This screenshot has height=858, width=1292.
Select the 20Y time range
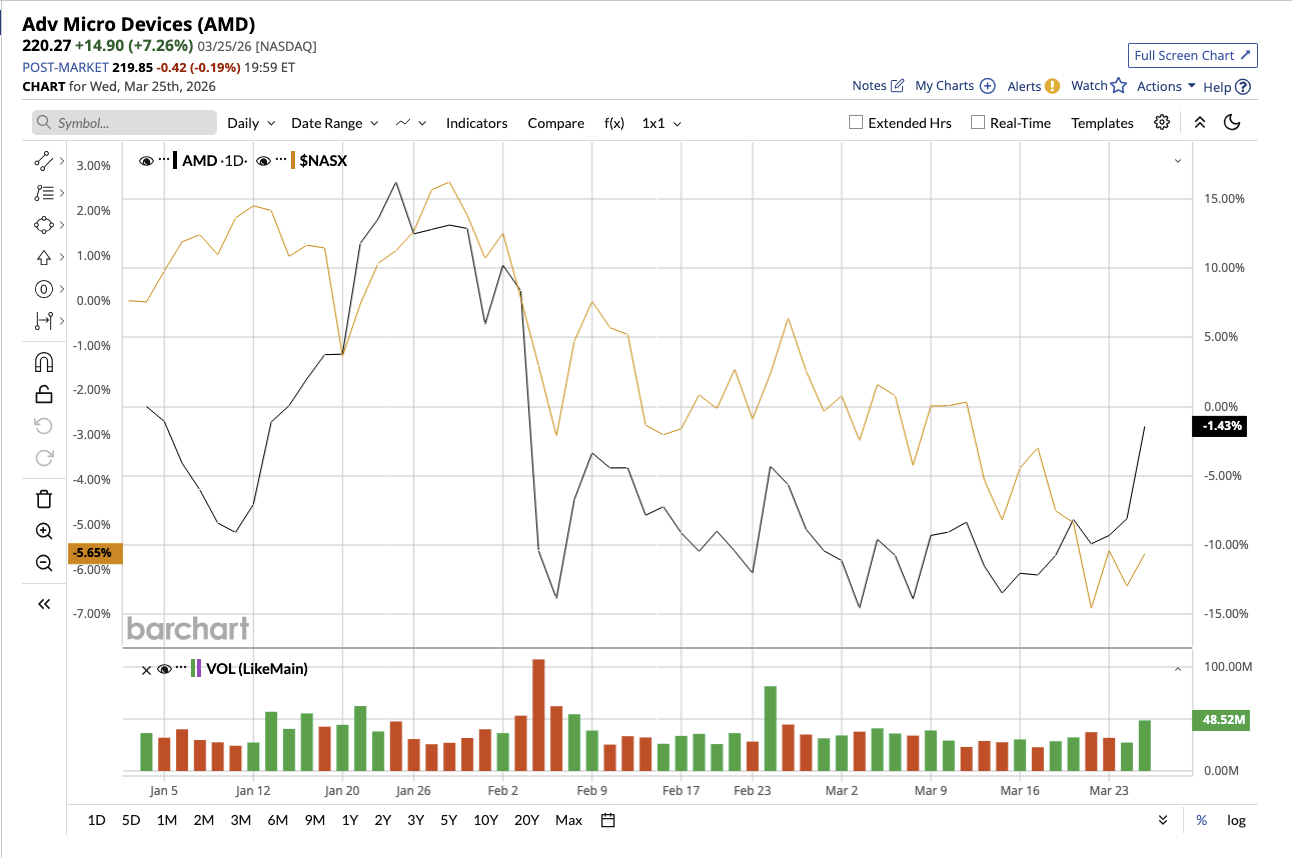tap(527, 820)
